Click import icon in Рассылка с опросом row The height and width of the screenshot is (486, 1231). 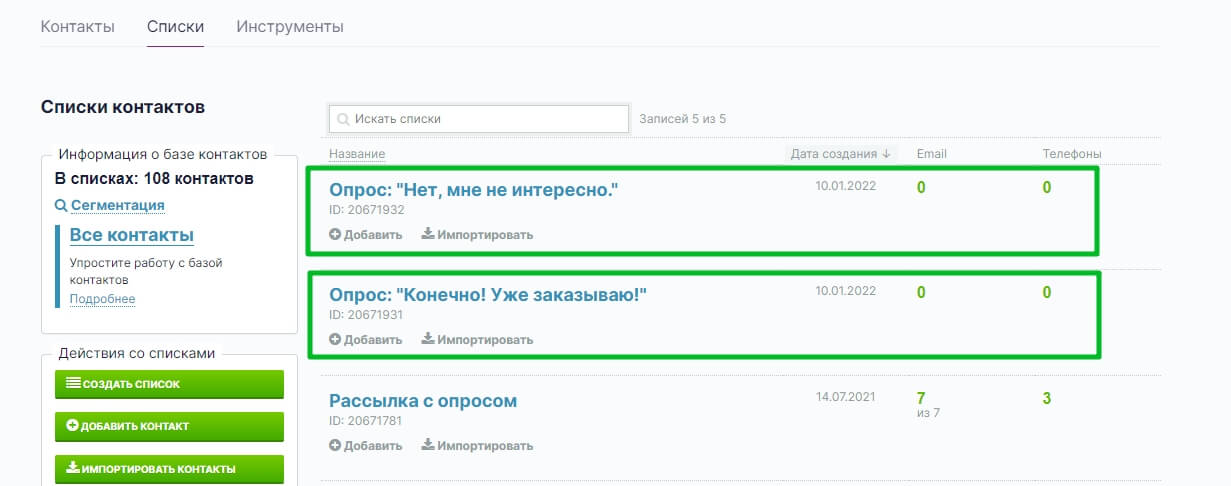click(x=427, y=446)
